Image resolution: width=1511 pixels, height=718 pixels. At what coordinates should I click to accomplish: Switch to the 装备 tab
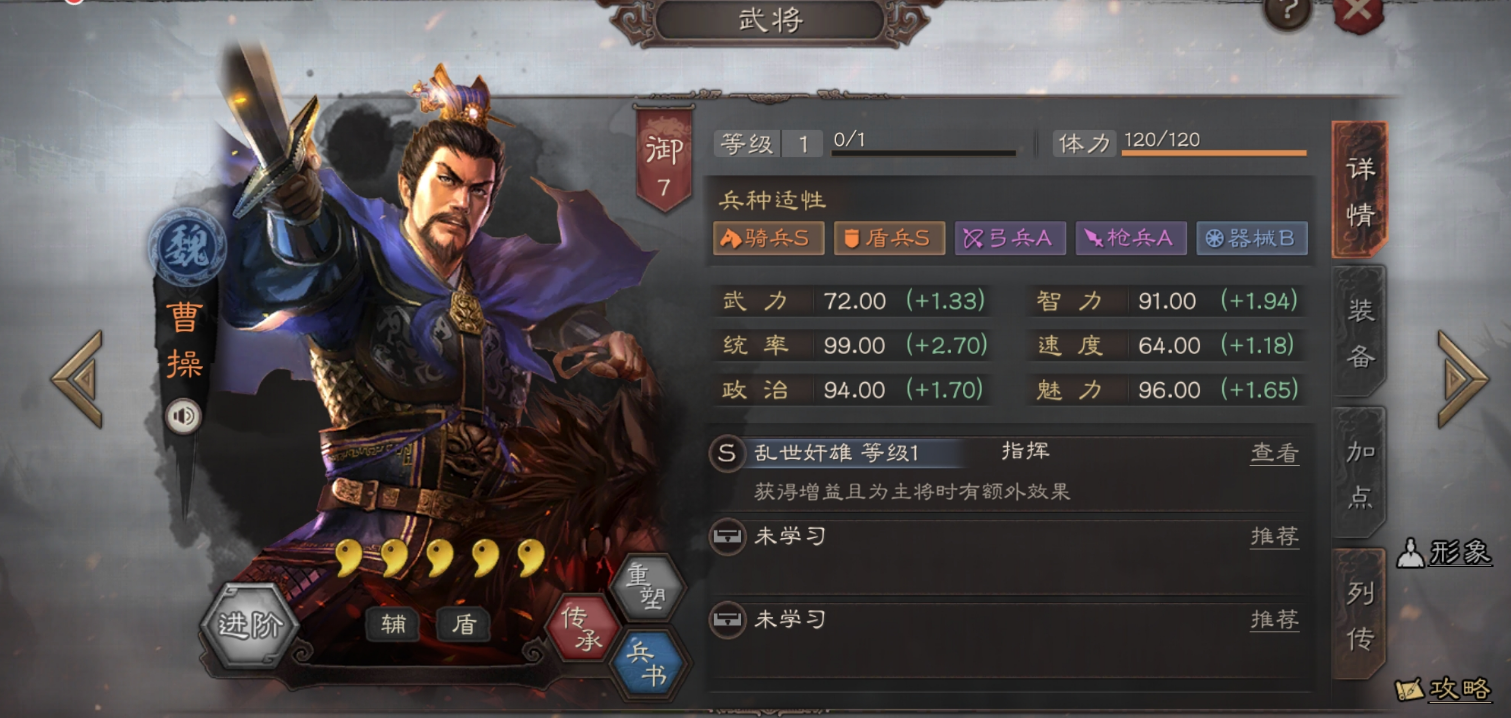coord(1360,332)
